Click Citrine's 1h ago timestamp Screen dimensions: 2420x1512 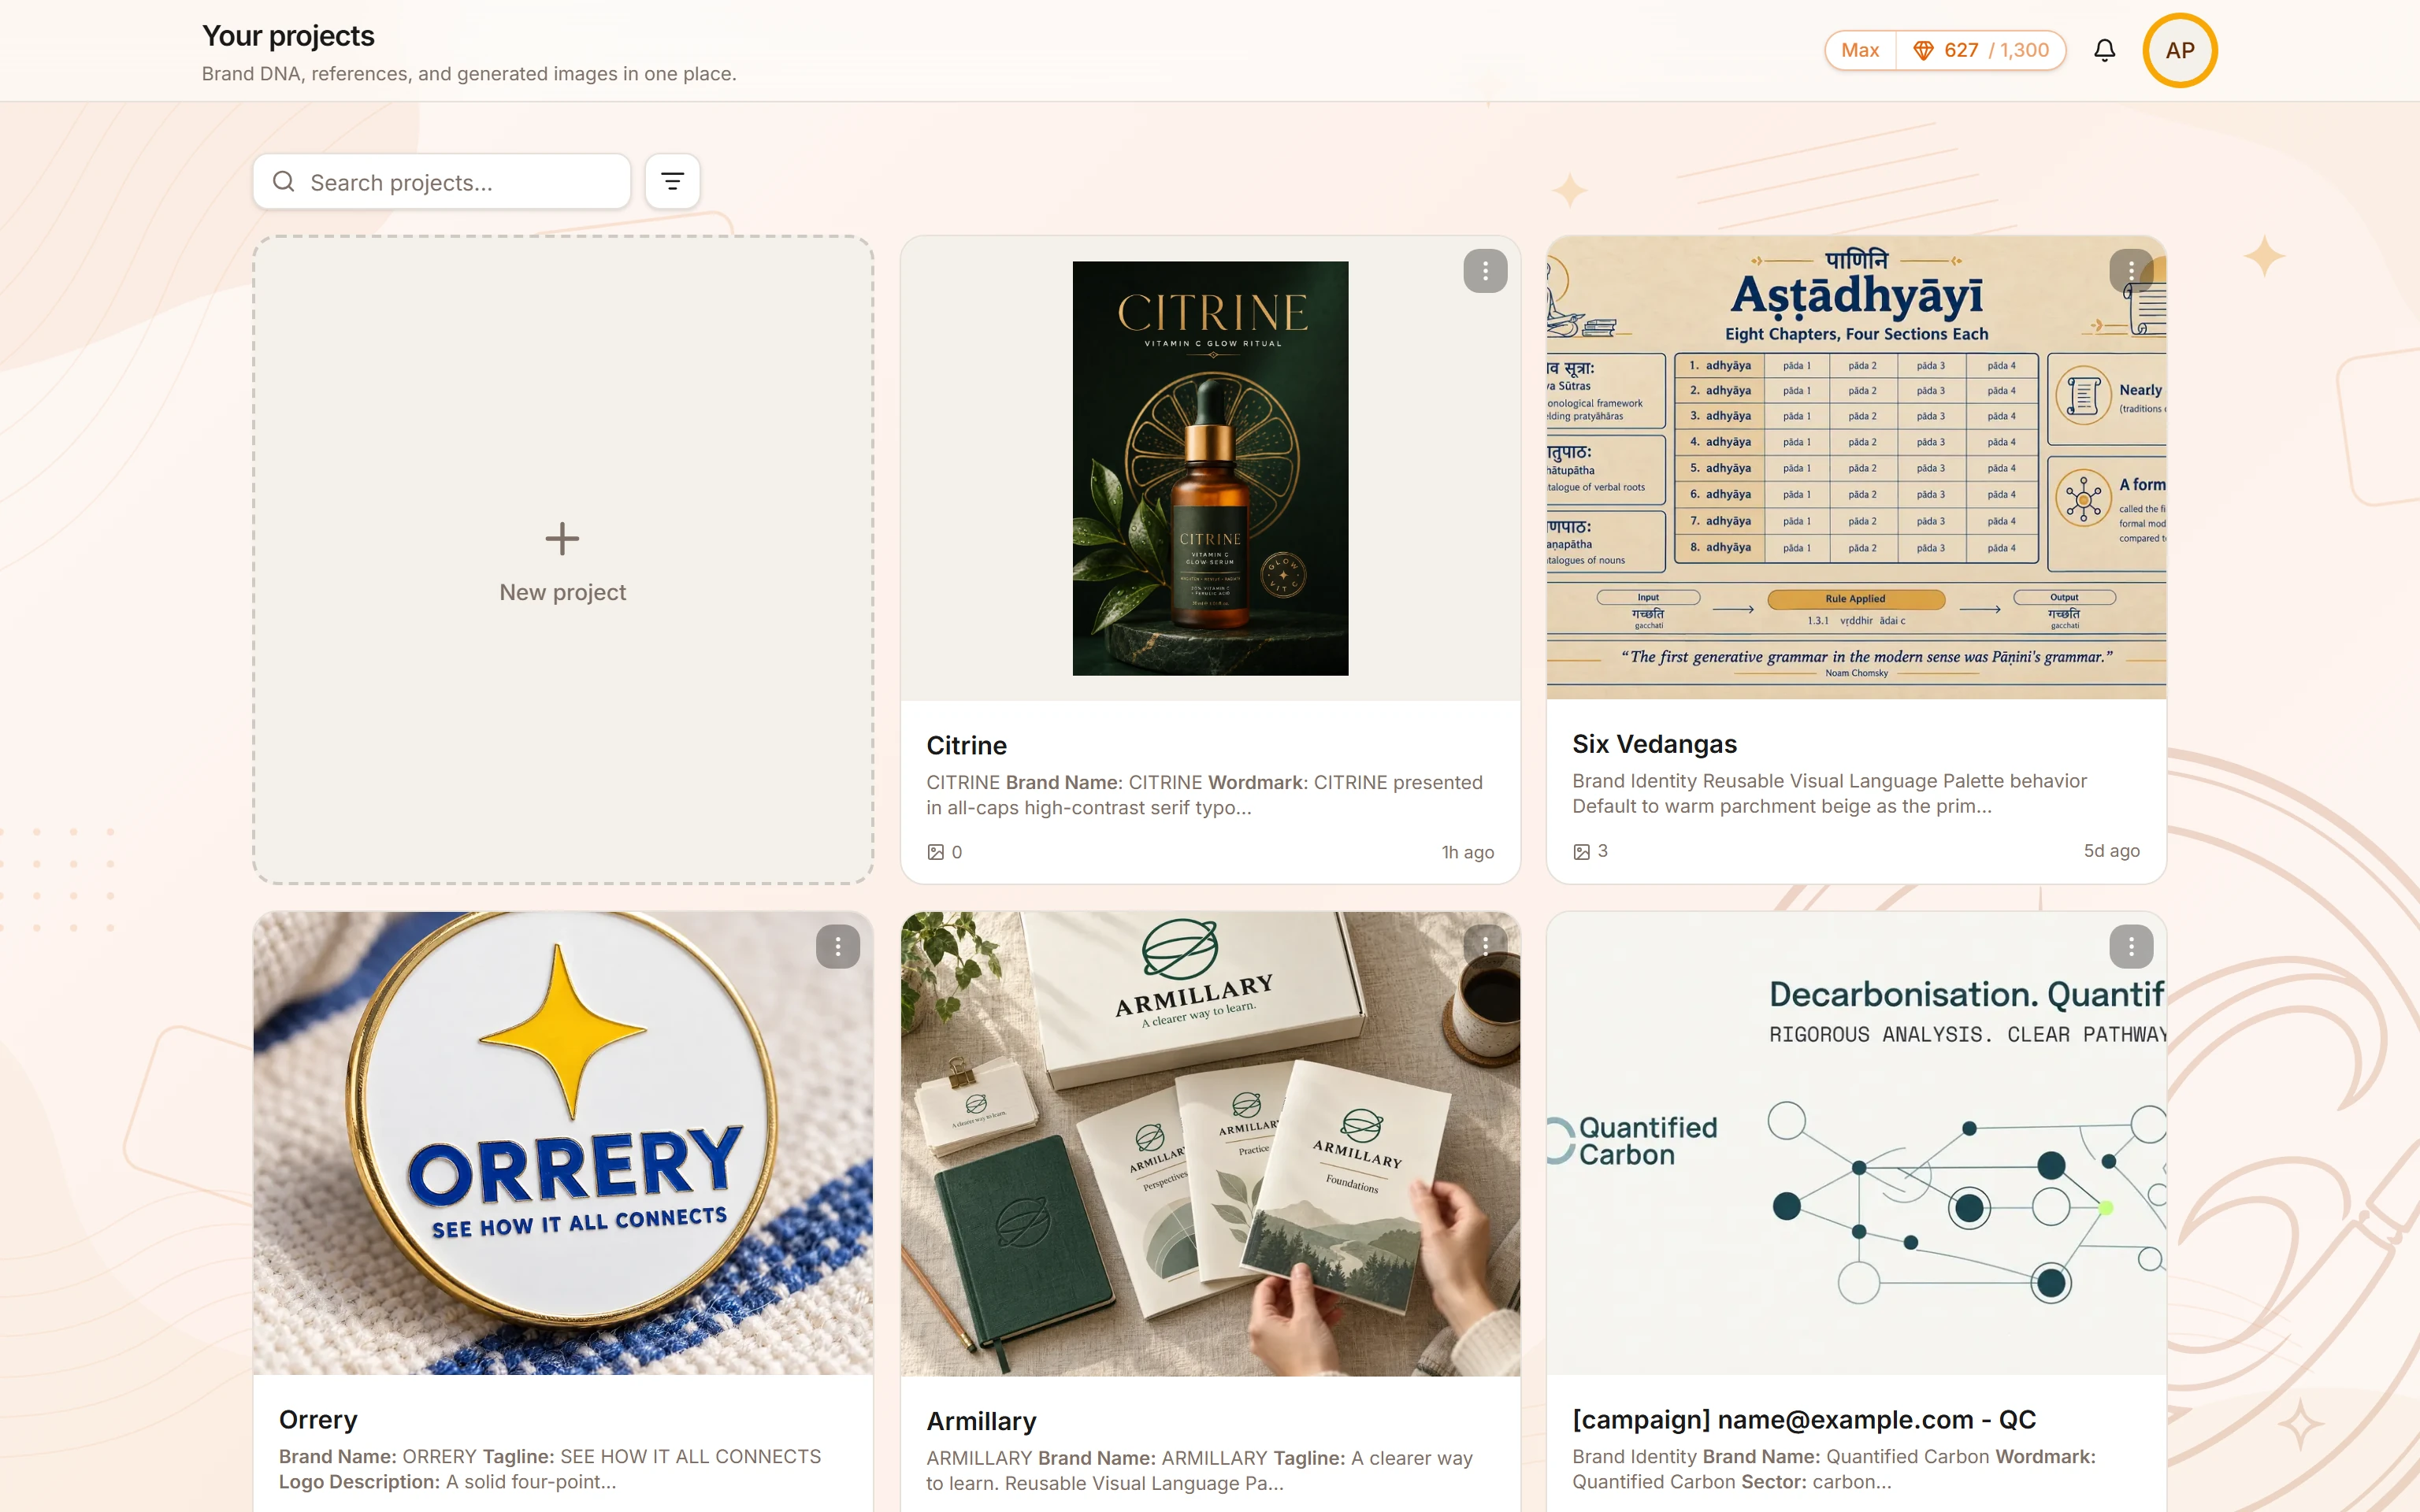(1467, 852)
